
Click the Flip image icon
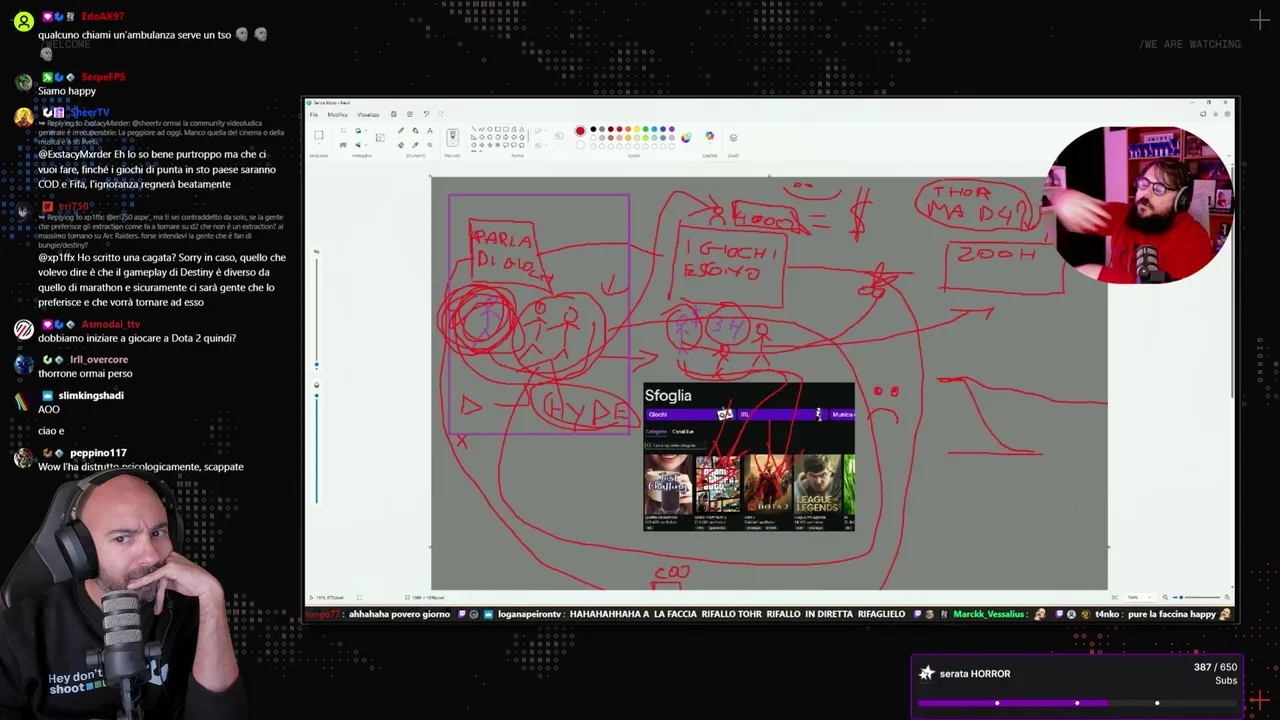358,145
